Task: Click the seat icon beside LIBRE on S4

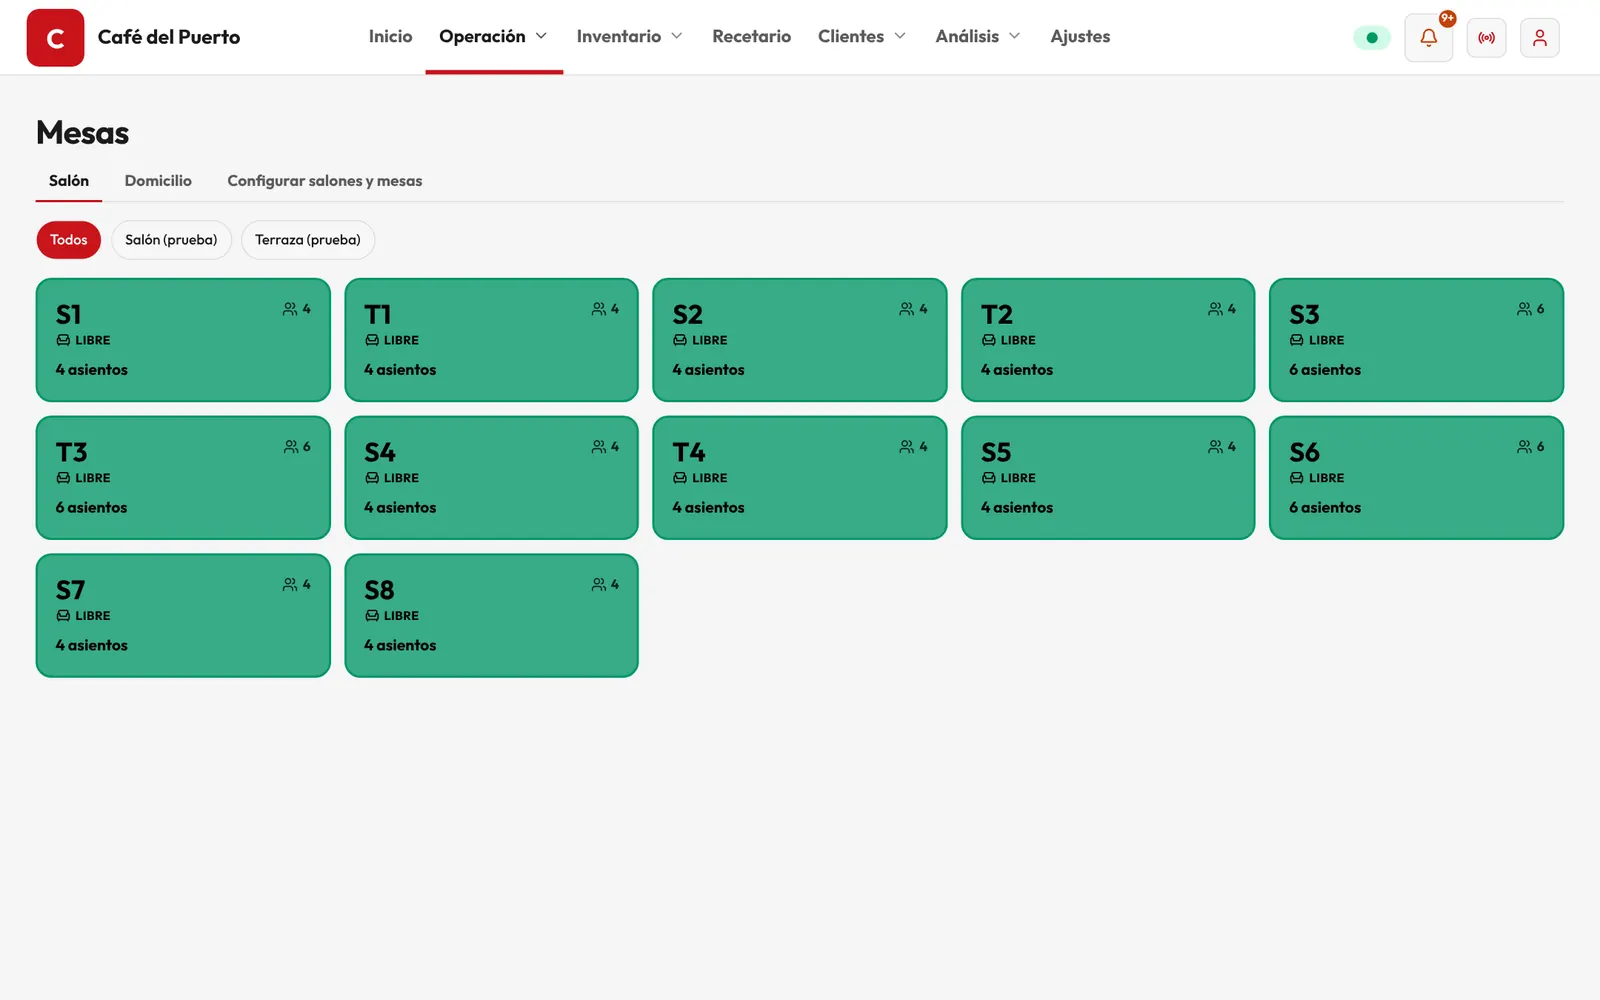Action: (x=372, y=478)
